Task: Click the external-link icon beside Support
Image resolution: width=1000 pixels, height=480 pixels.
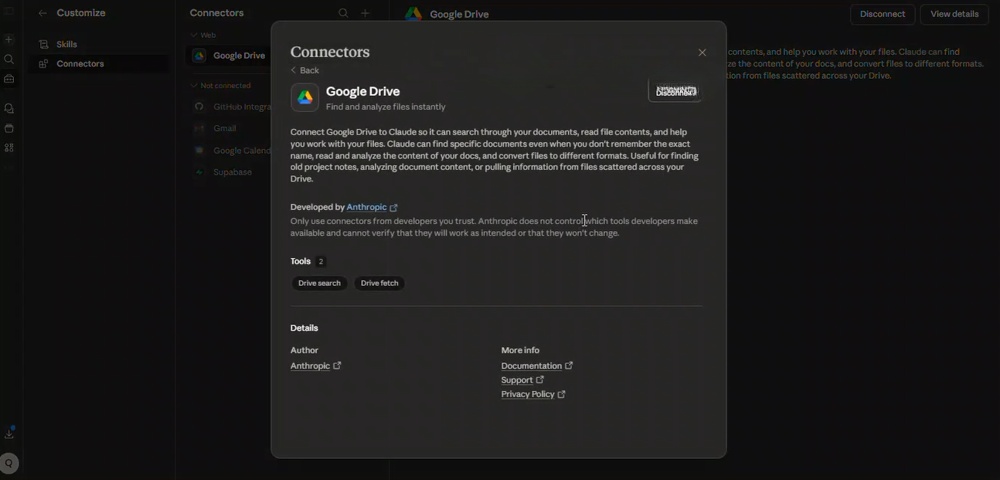Action: click(540, 379)
